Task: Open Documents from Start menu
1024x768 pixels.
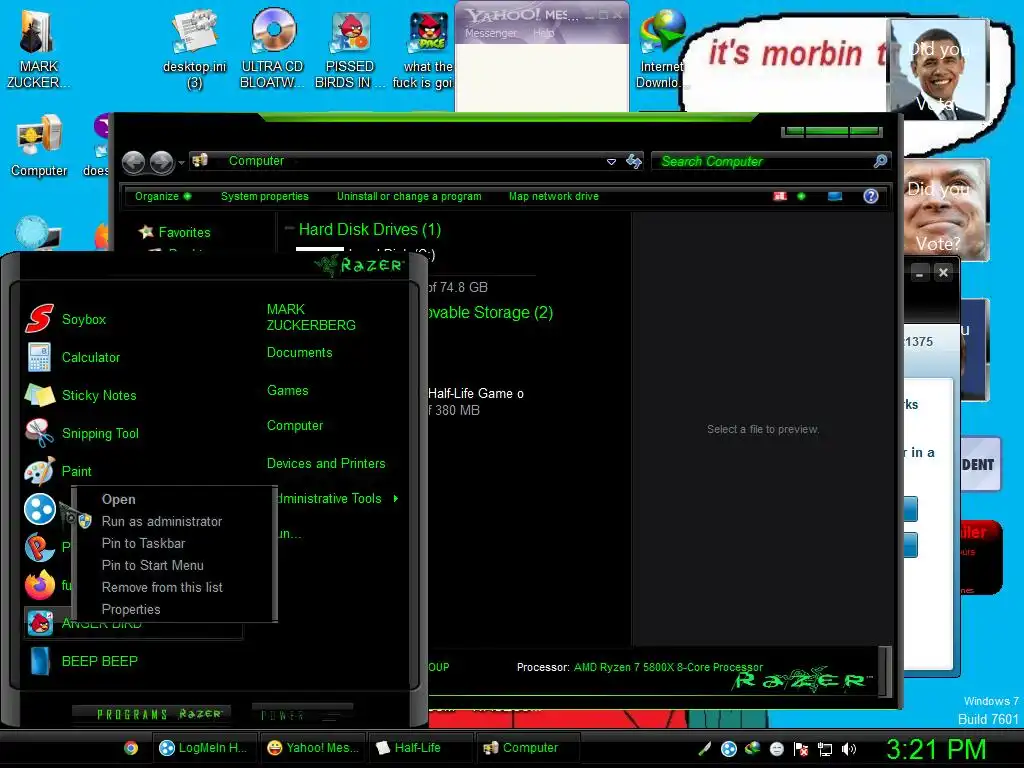Action: coord(299,353)
